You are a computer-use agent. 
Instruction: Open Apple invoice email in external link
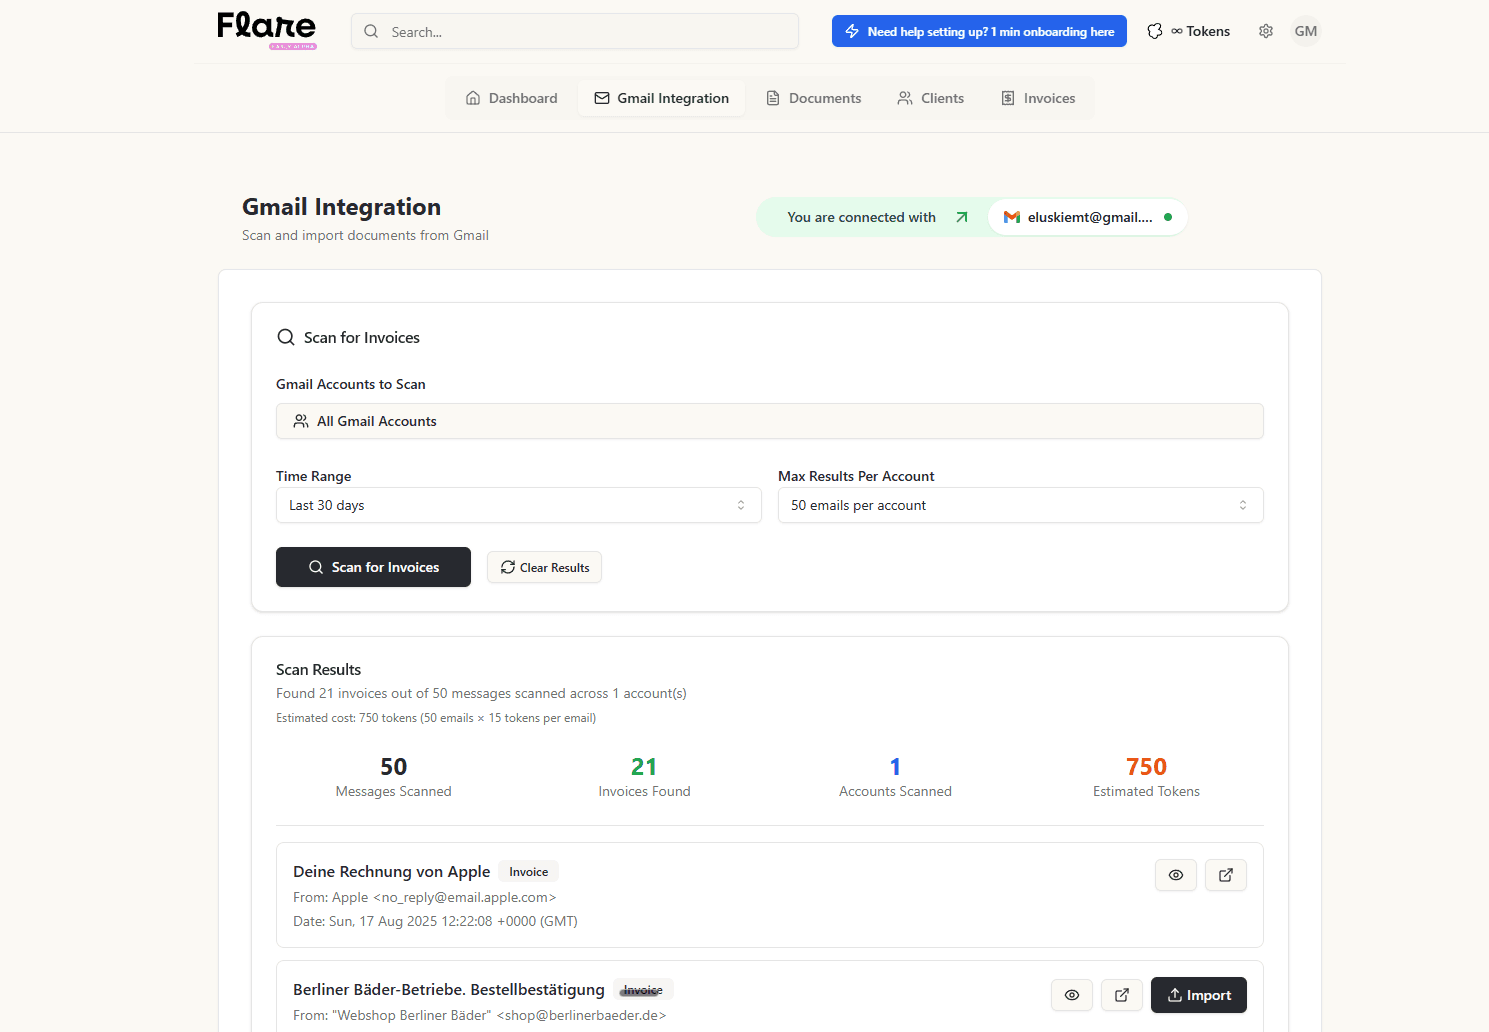(x=1226, y=875)
